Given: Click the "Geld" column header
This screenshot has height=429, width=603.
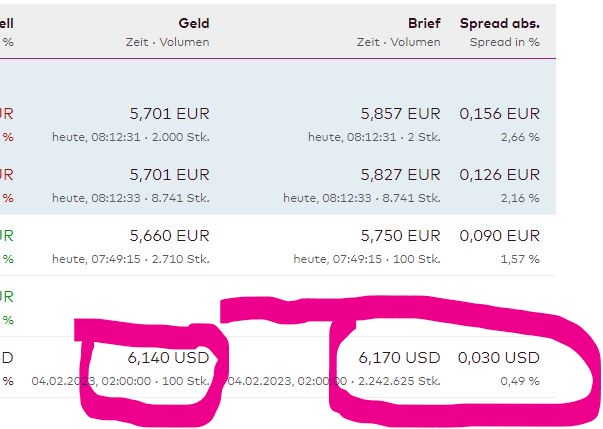Looking at the screenshot, I should 194,22.
